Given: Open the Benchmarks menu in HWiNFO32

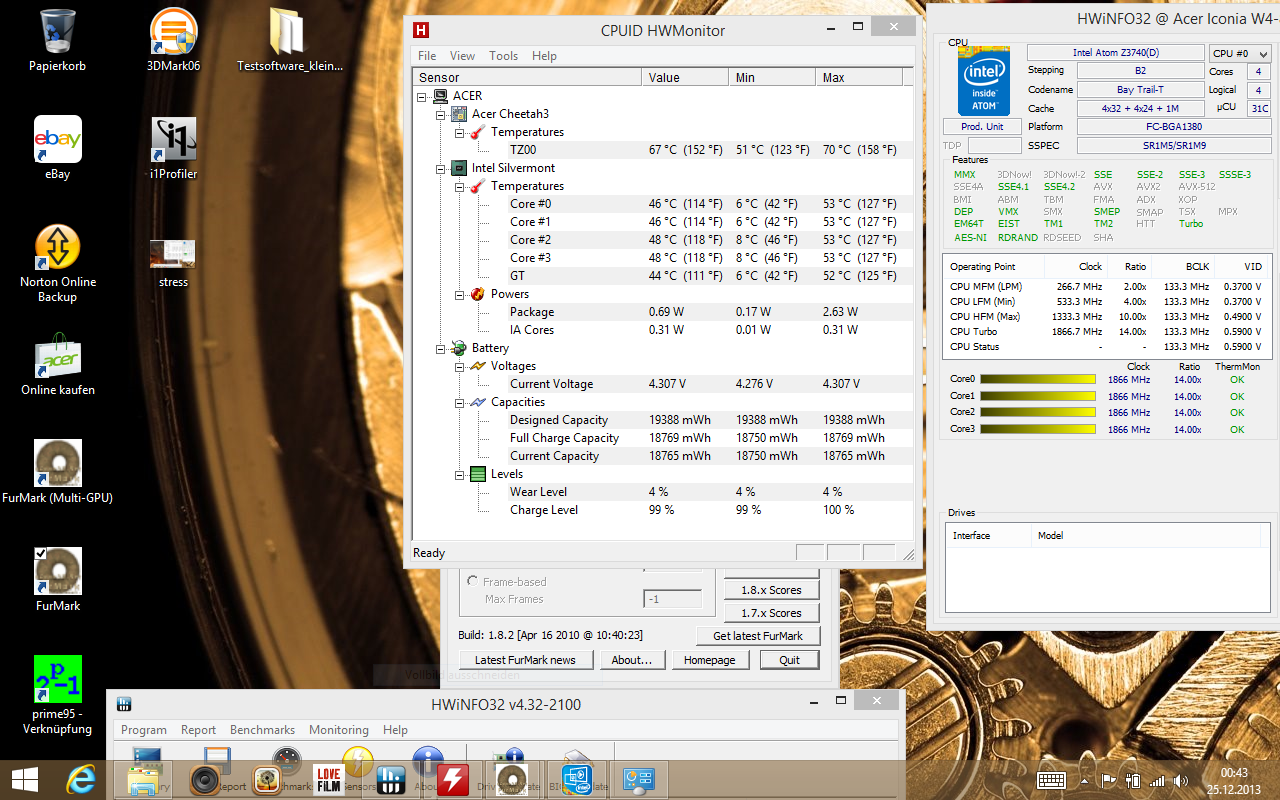Looking at the screenshot, I should (x=262, y=730).
